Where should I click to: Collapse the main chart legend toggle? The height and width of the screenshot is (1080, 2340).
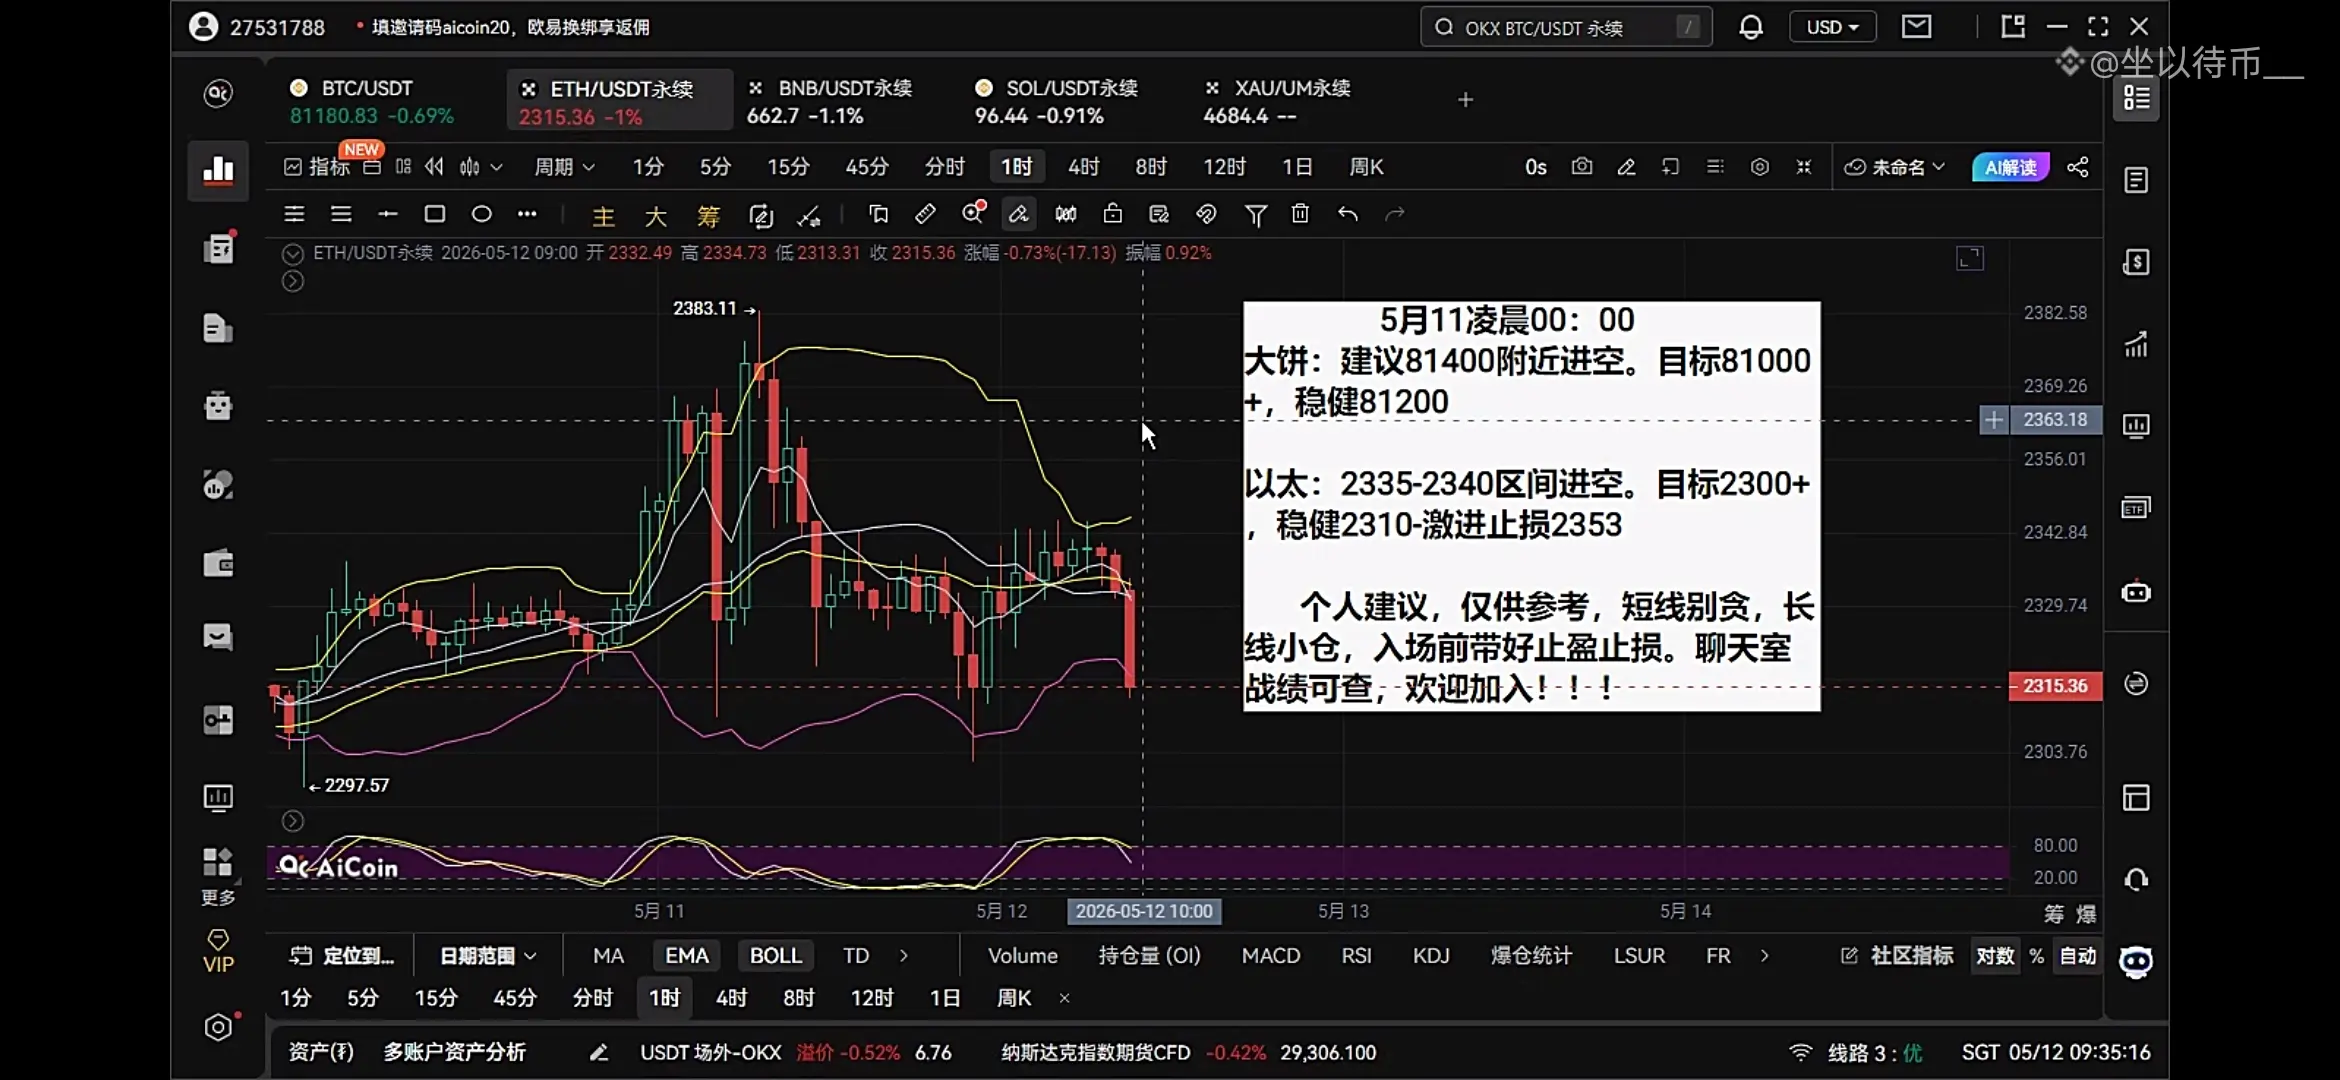pyautogui.click(x=292, y=254)
